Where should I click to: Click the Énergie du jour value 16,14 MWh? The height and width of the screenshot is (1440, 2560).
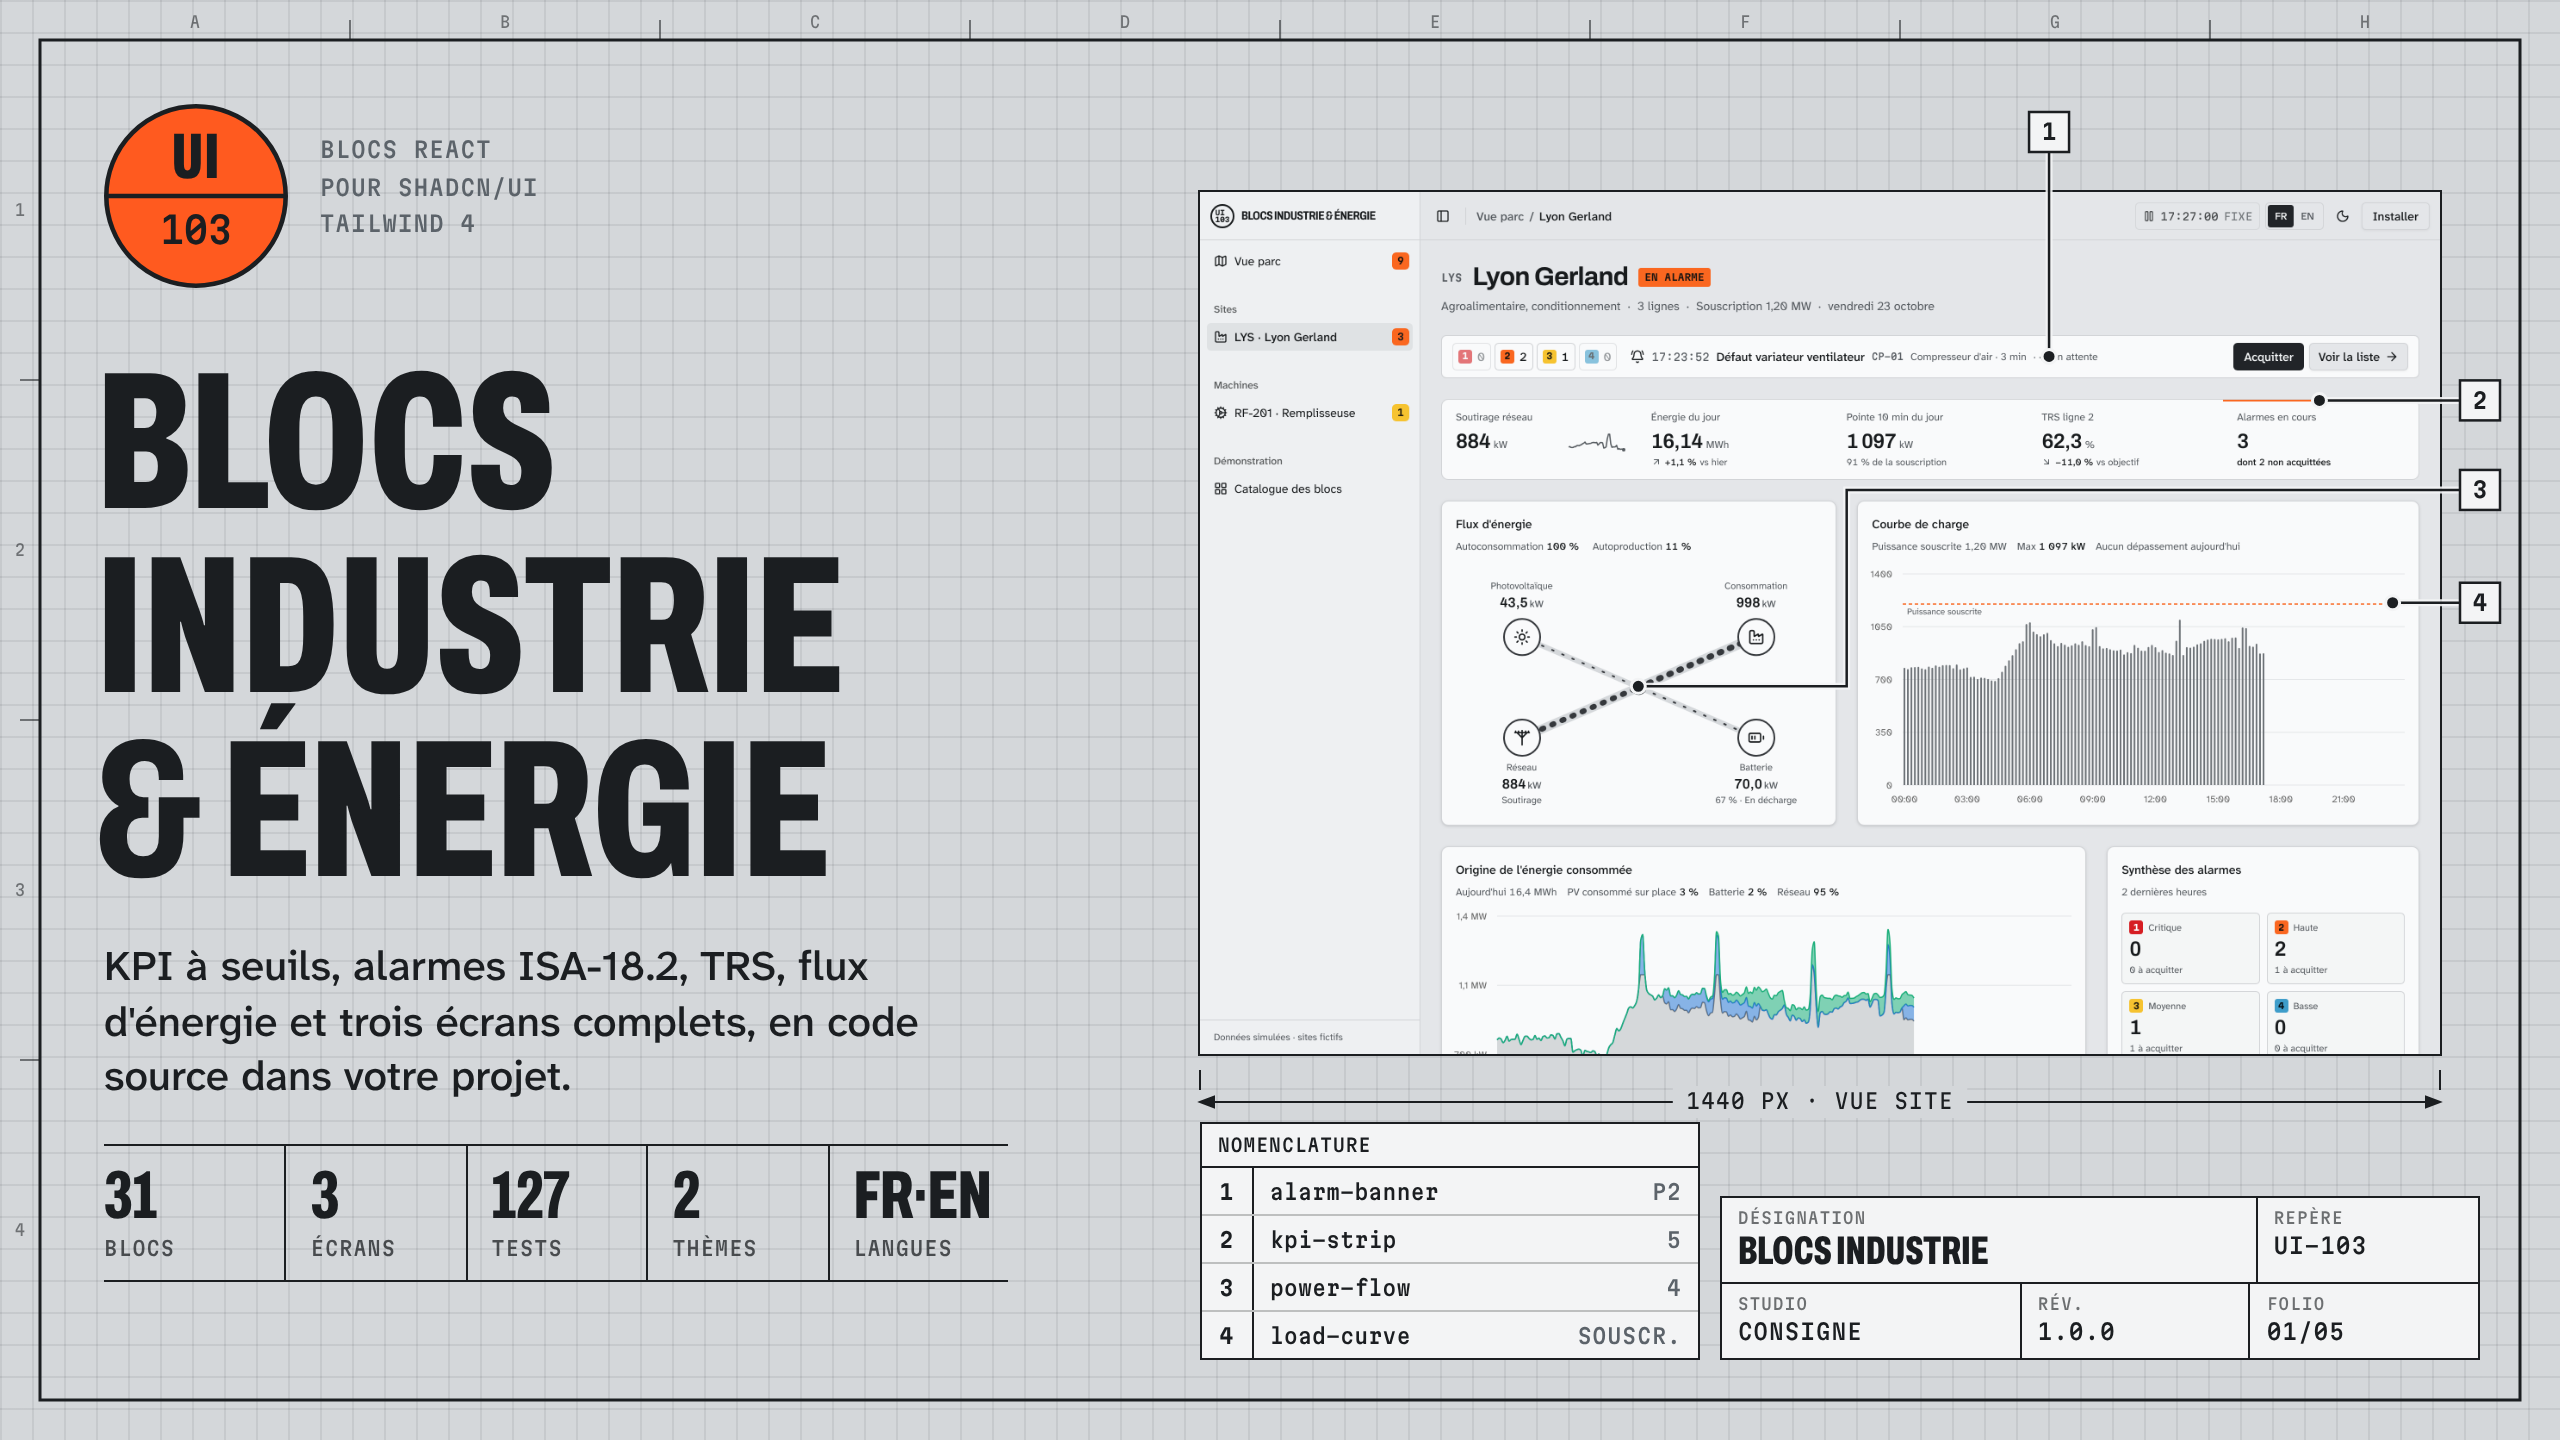tap(1689, 441)
